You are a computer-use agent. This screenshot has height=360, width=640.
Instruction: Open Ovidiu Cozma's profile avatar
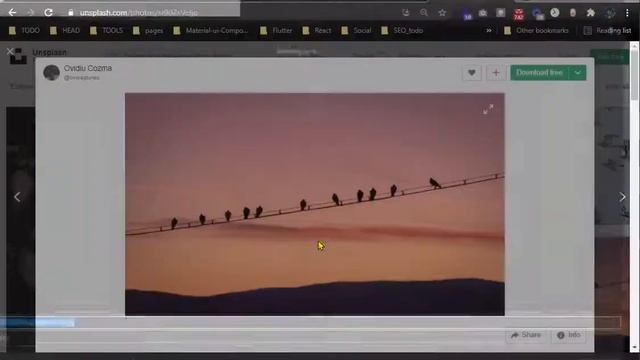[x=51, y=73]
